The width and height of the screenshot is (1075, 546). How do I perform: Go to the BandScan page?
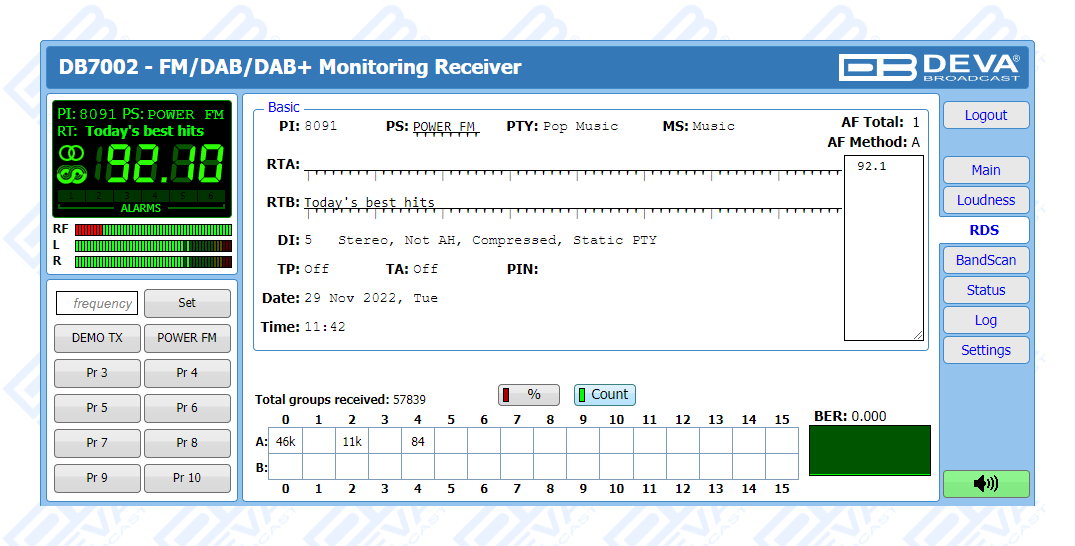click(985, 260)
